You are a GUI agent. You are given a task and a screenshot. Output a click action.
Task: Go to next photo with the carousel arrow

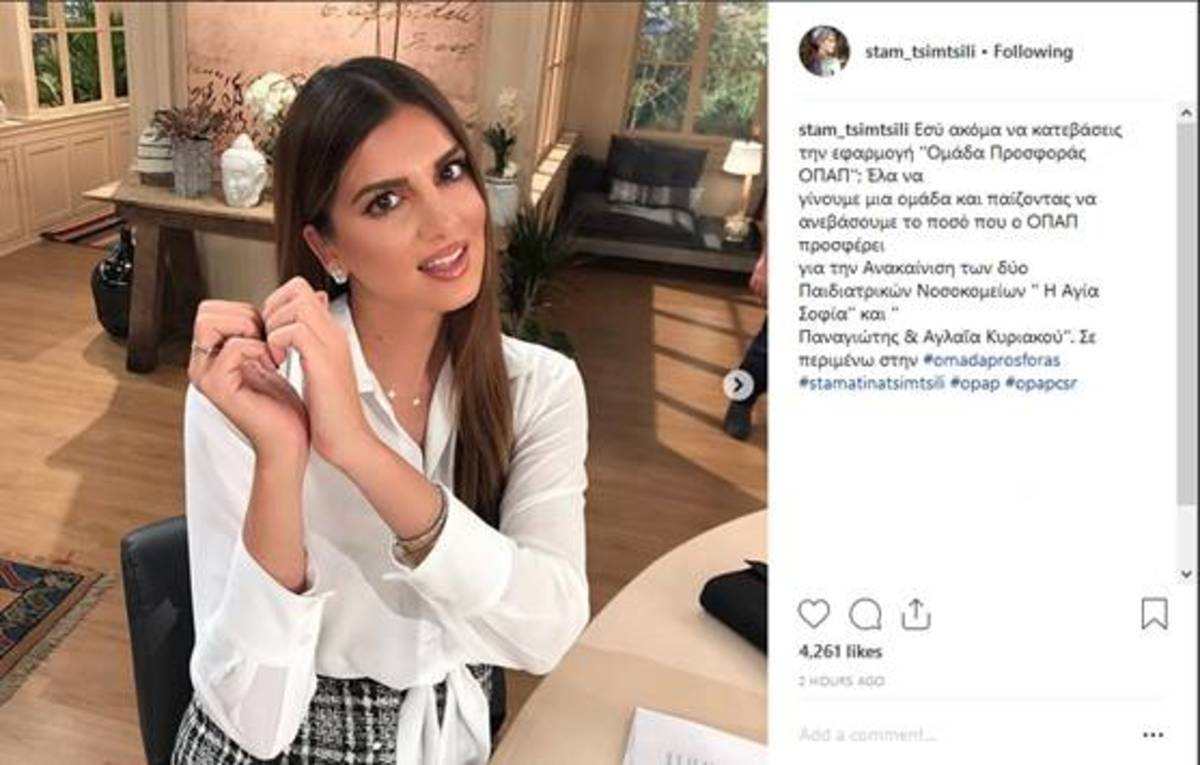738,385
